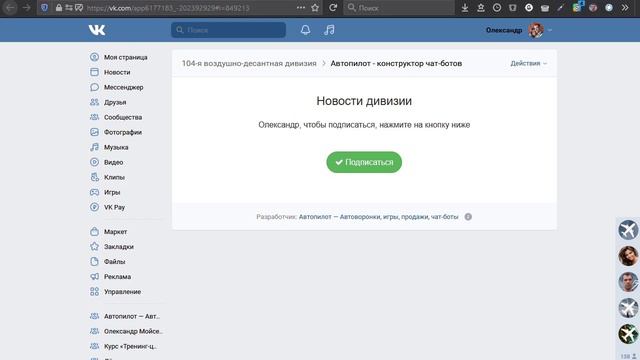Open notifications via the bell icon

click(305, 30)
